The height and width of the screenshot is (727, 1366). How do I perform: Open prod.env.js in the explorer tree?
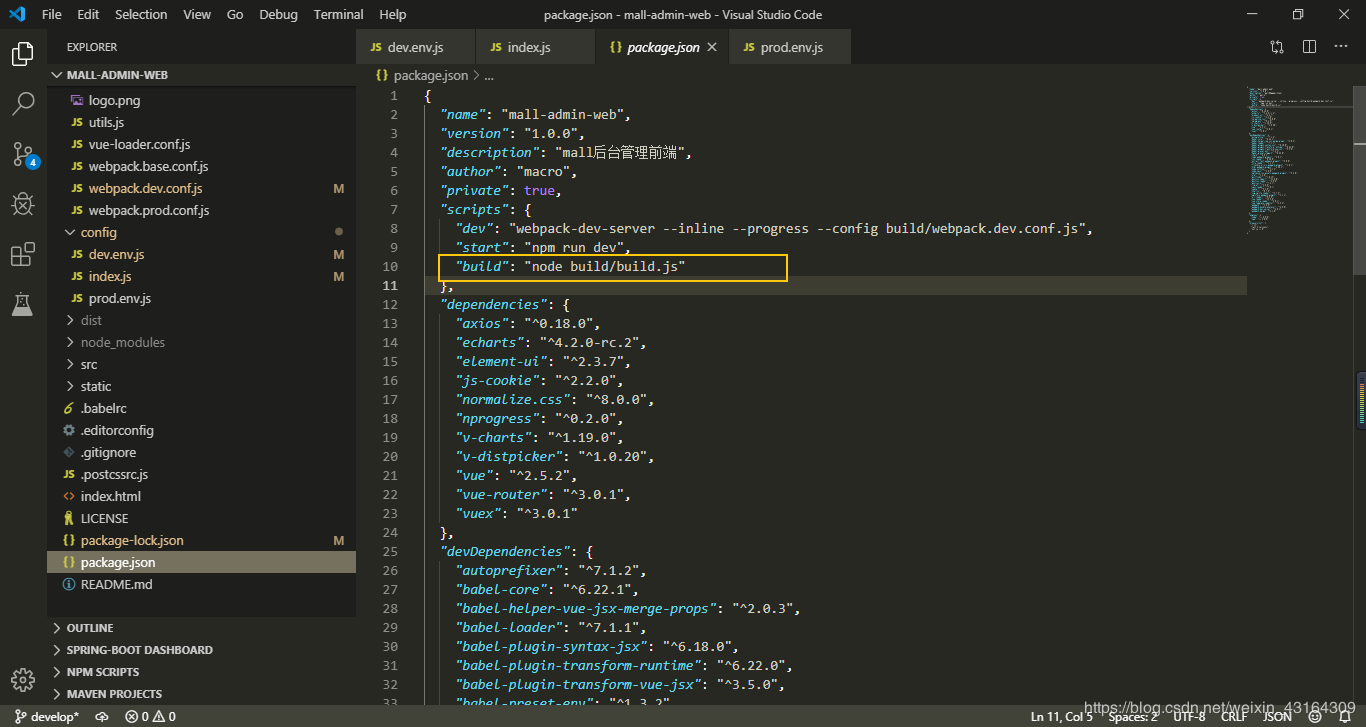click(201, 298)
